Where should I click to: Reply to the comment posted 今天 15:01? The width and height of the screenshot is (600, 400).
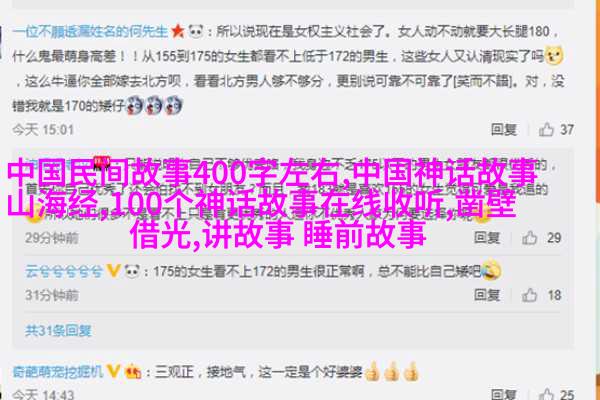tap(504, 130)
